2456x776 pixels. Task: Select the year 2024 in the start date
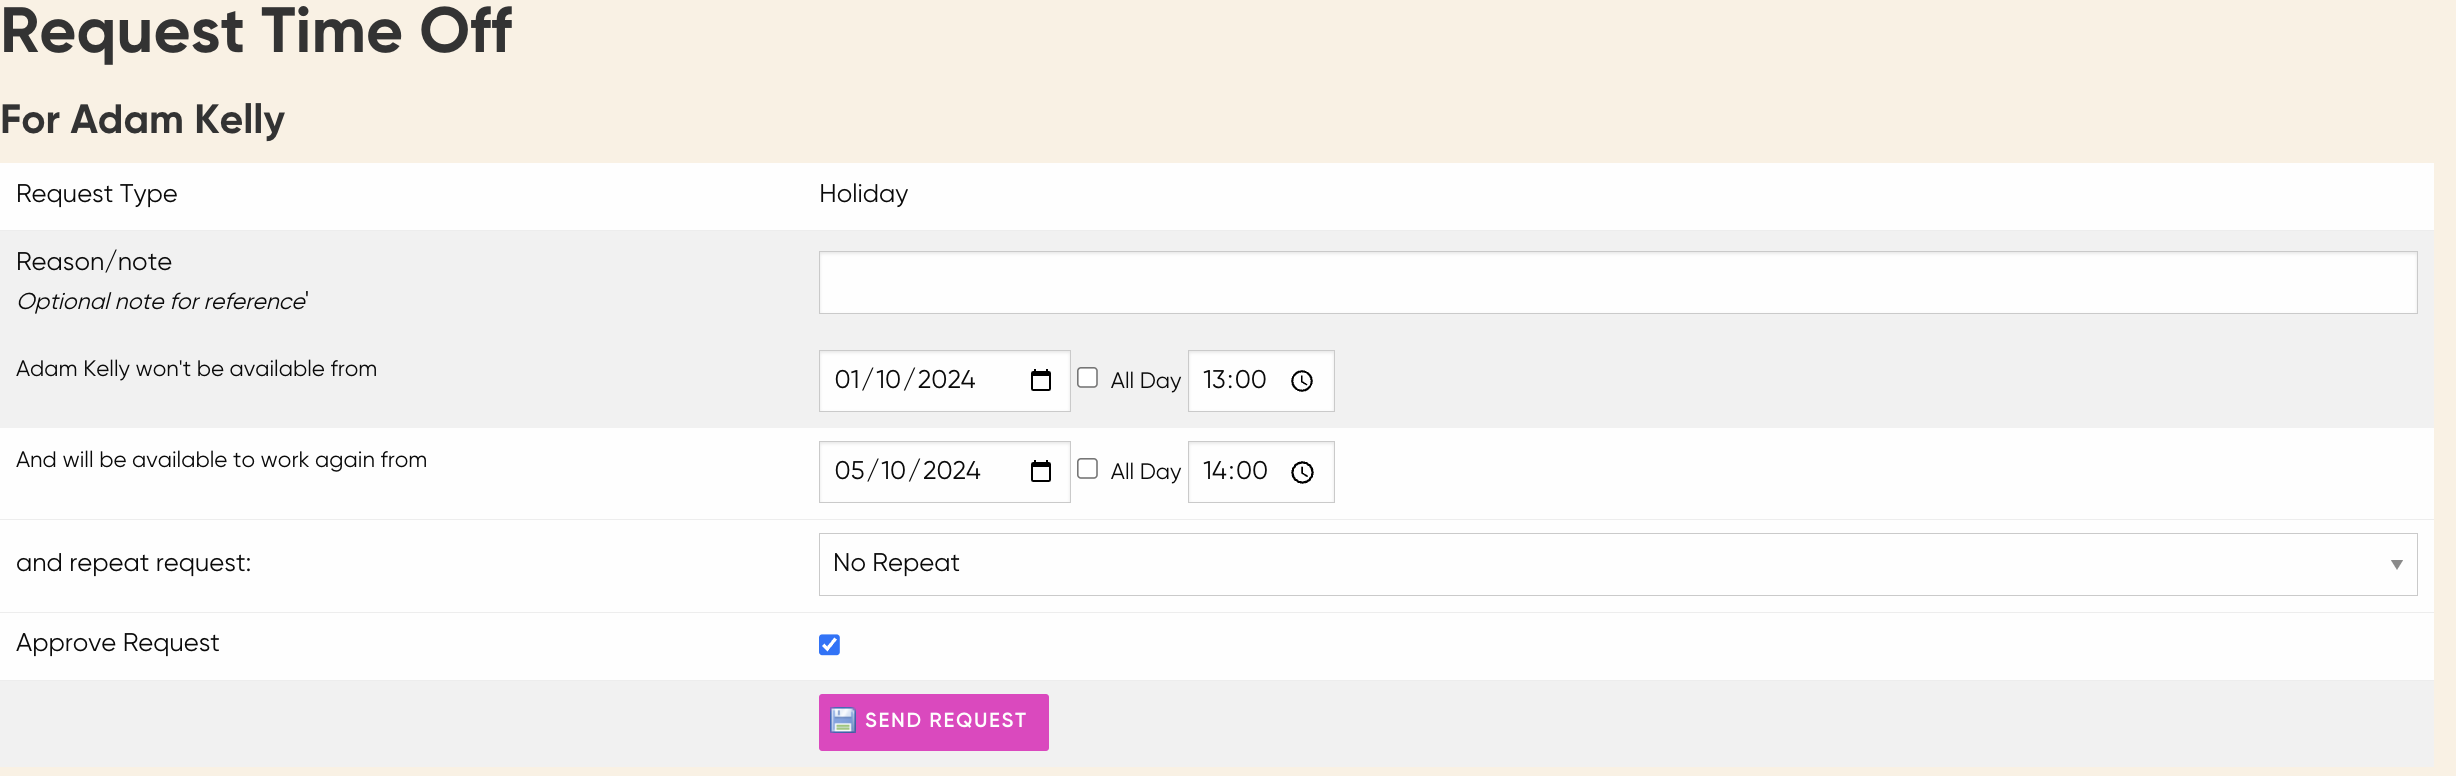[x=946, y=380]
